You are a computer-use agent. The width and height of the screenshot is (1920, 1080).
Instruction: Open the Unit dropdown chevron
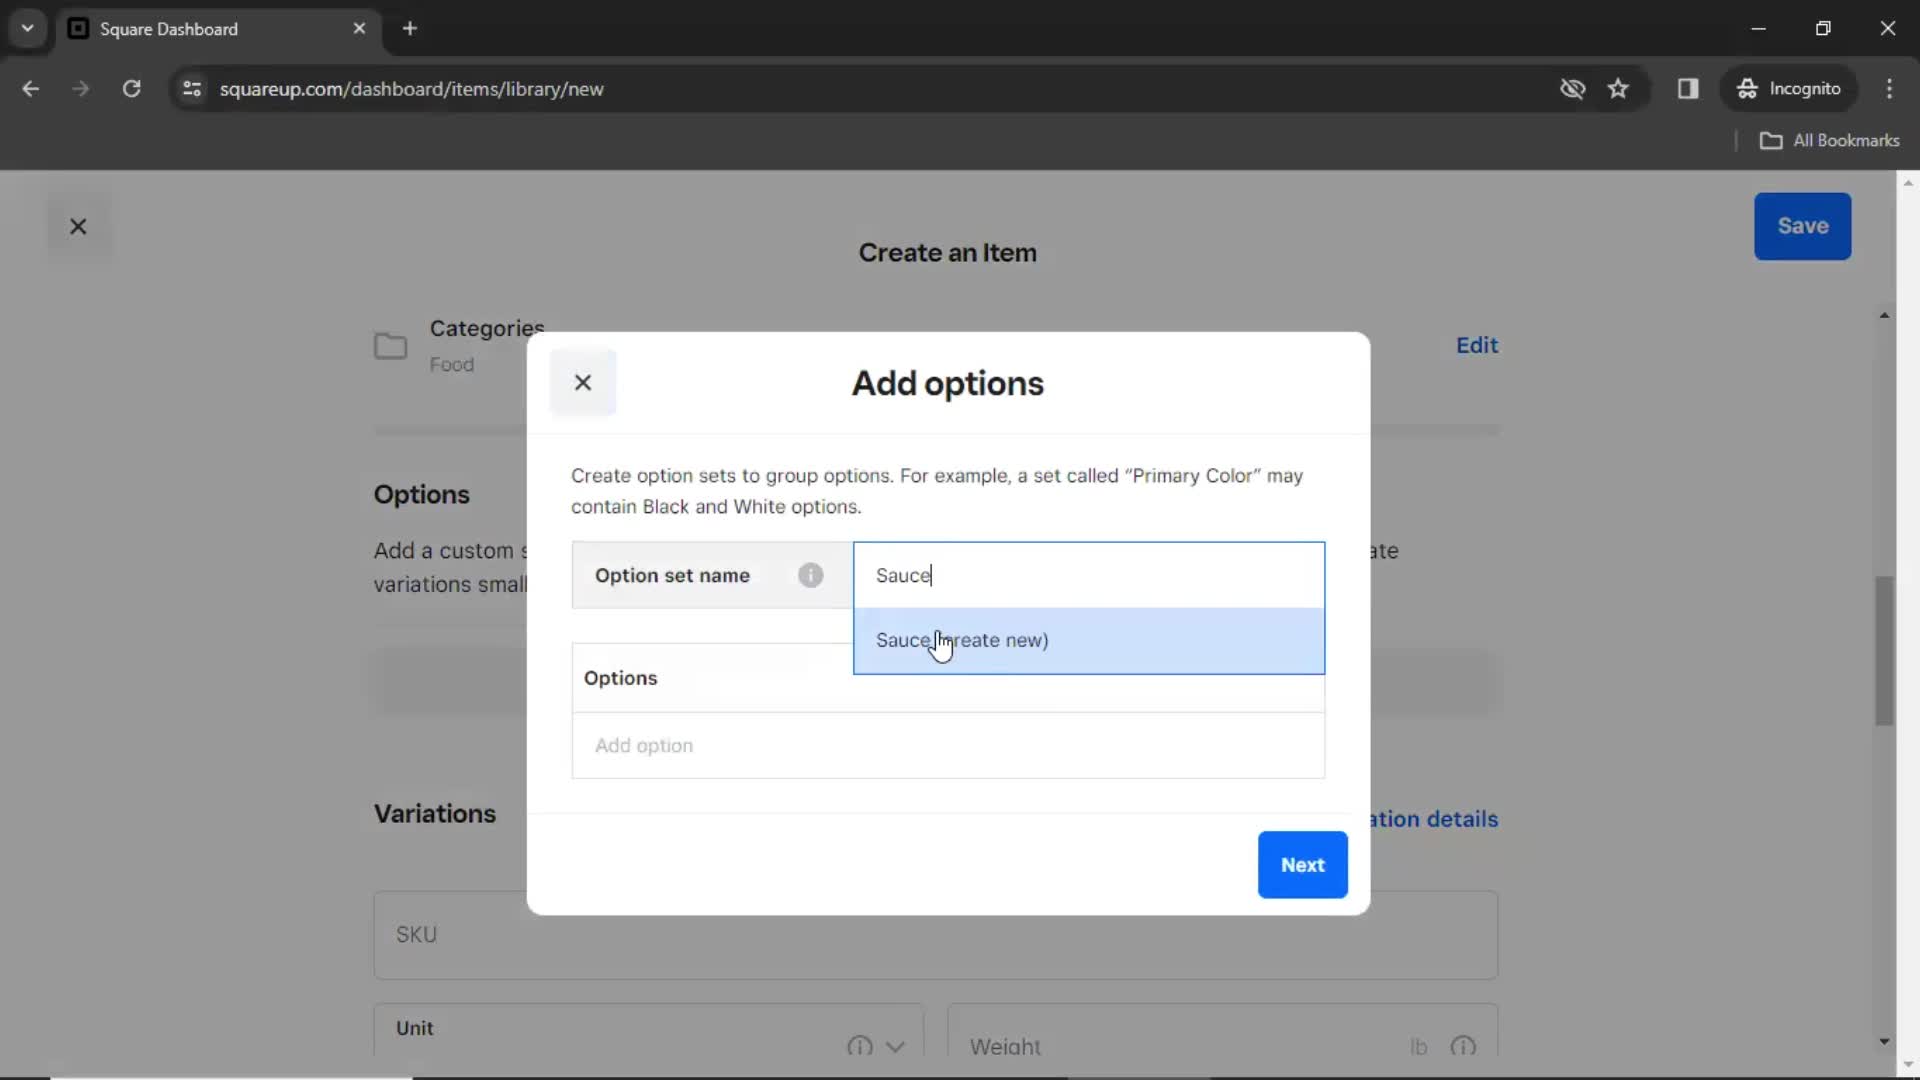895,1046
